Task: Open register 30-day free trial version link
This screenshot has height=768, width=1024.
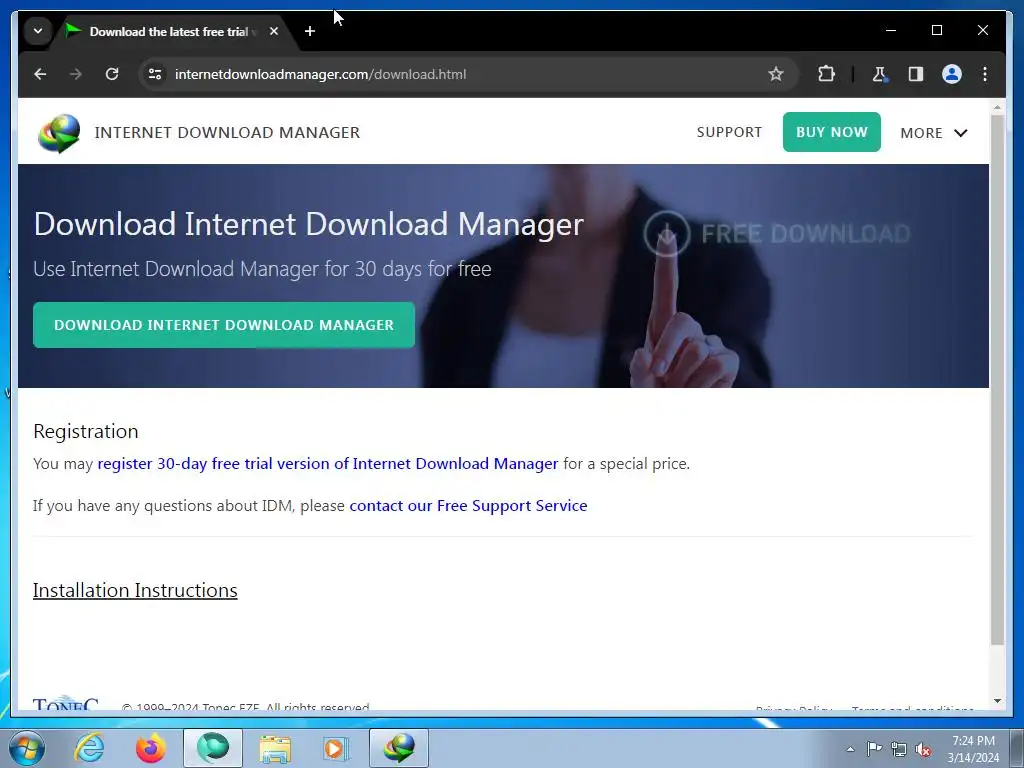Action: click(328, 464)
